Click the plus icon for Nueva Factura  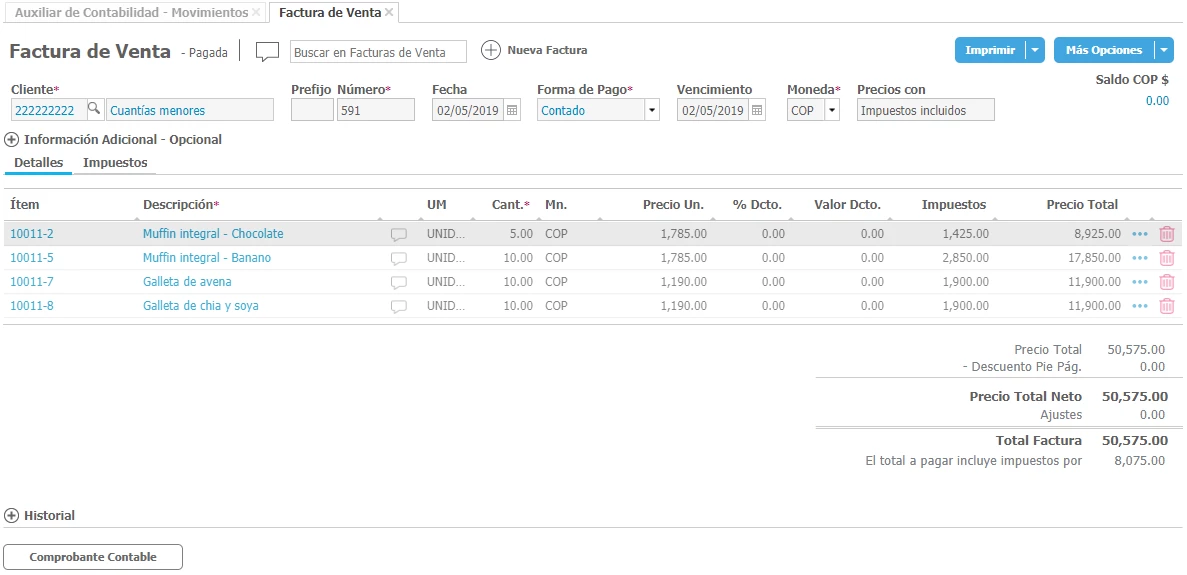[x=490, y=50]
